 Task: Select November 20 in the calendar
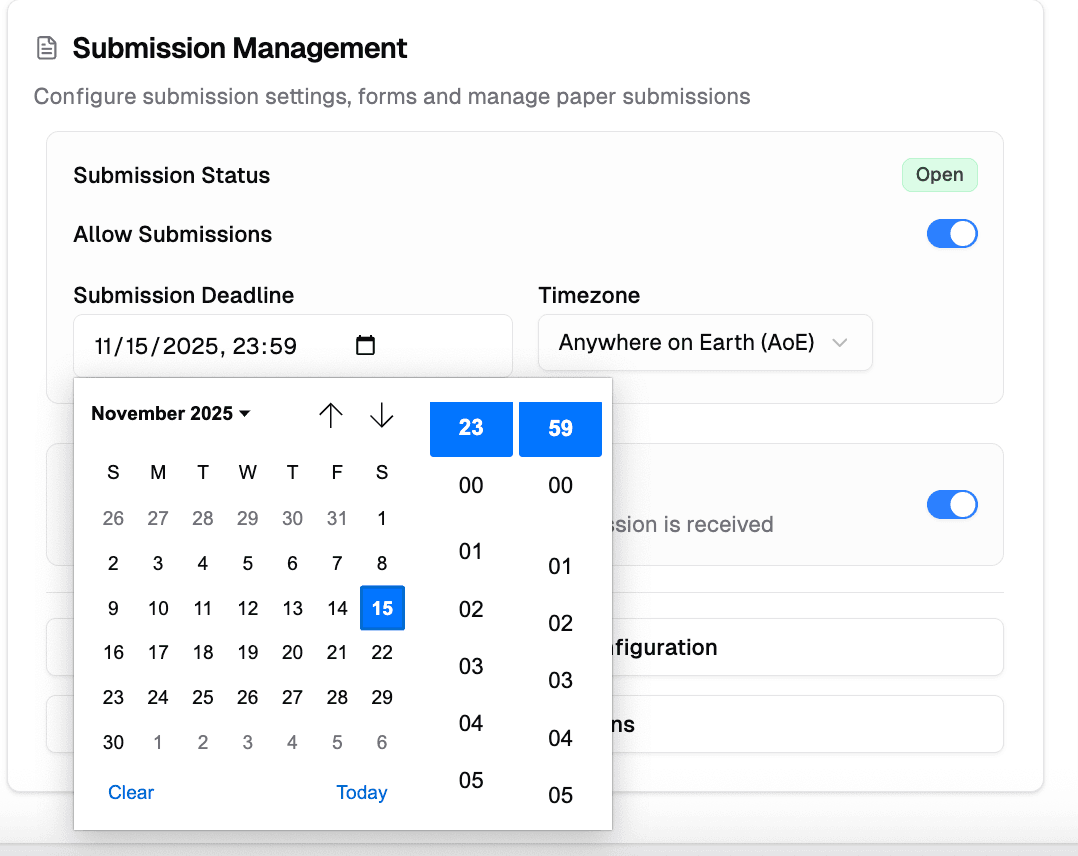292,652
